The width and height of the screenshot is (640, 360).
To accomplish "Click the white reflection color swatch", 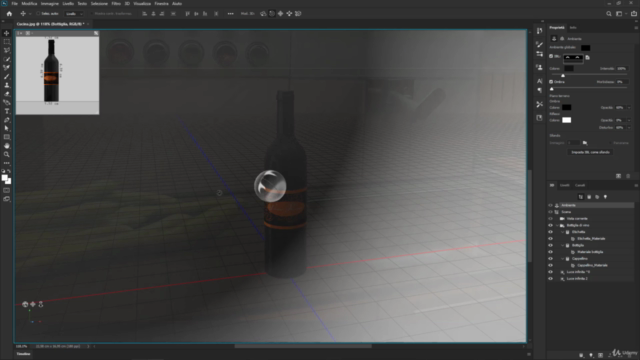I will pos(567,120).
